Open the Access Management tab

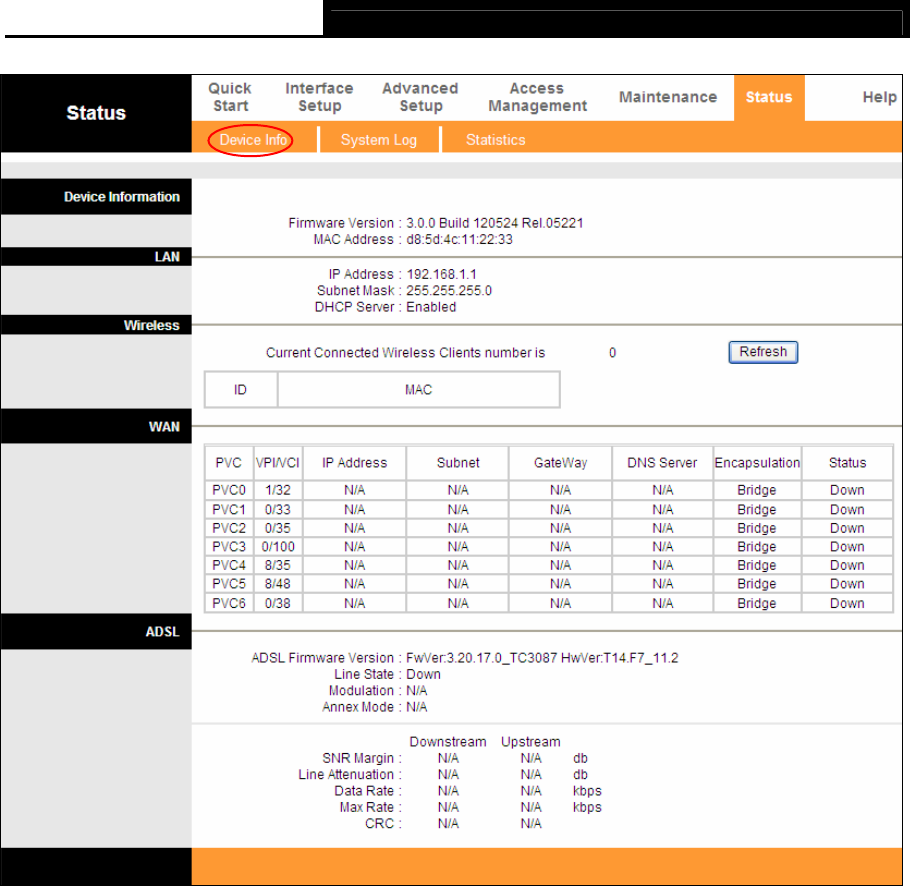[x=537, y=97]
